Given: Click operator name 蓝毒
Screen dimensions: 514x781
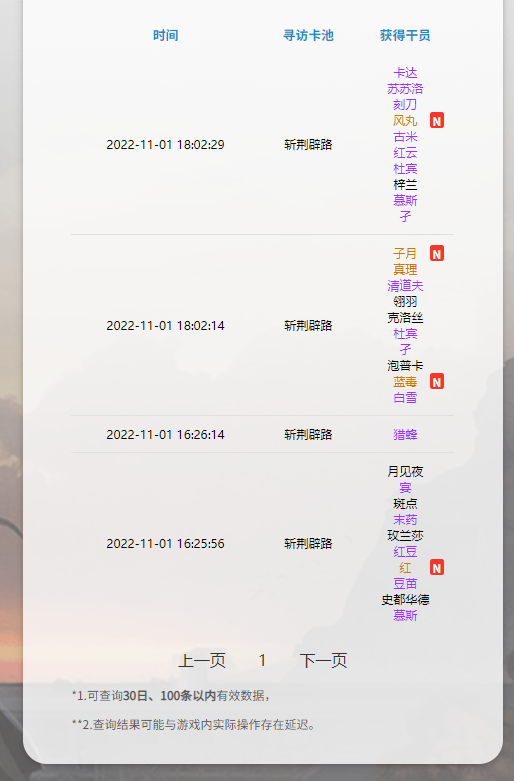Looking at the screenshot, I should pyautogui.click(x=405, y=382).
